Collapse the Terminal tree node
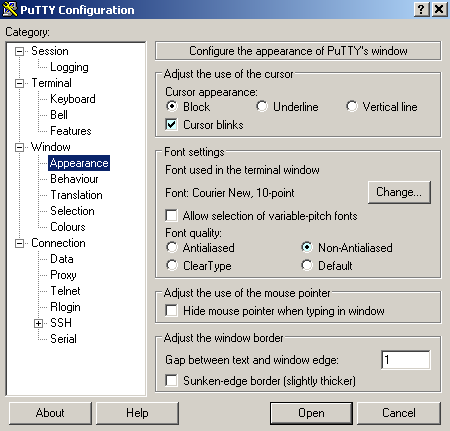Screen dimensions: 450x431 pyautogui.click(x=20, y=83)
